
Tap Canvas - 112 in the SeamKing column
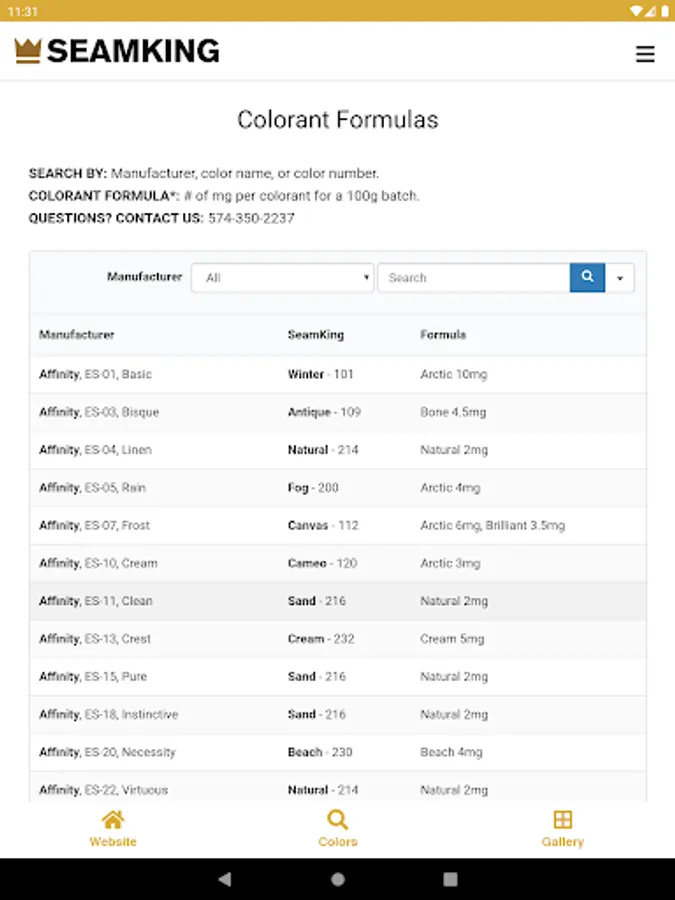(324, 526)
